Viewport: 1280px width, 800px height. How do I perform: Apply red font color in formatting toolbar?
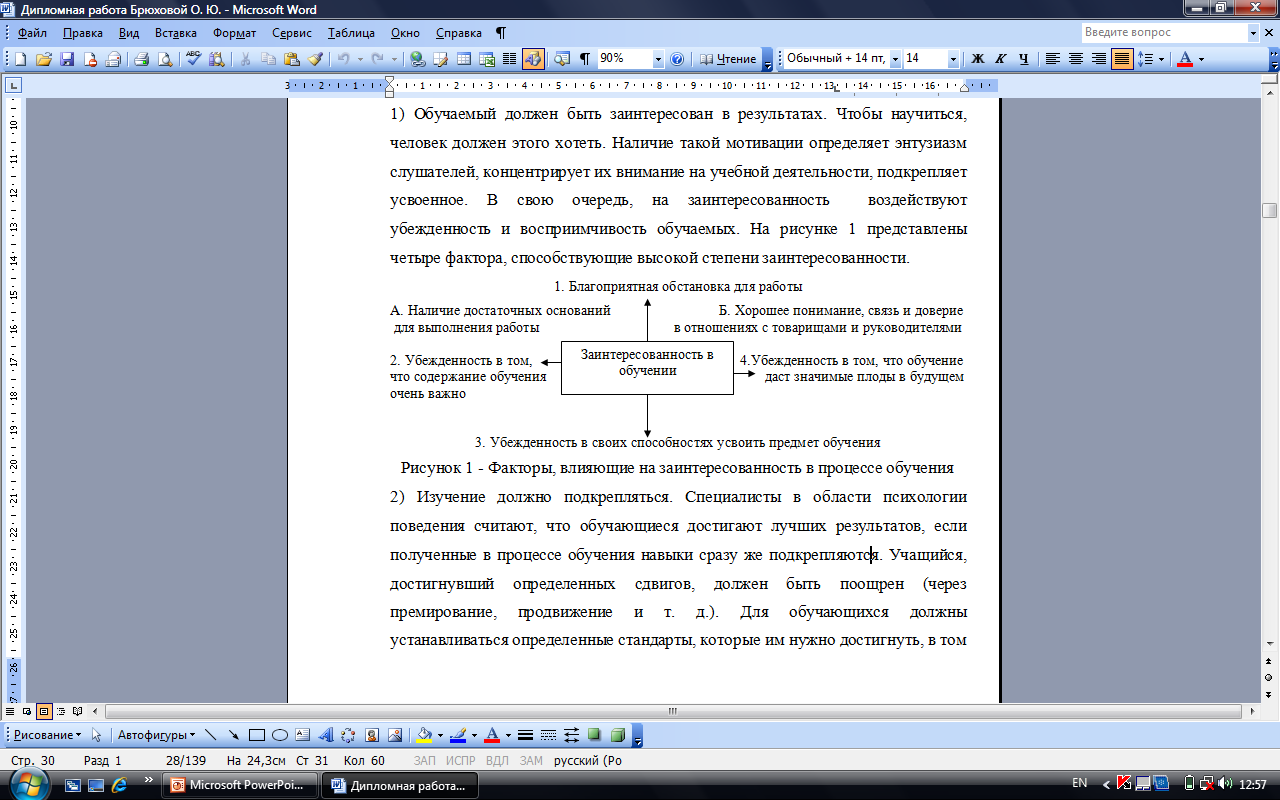coord(1186,59)
